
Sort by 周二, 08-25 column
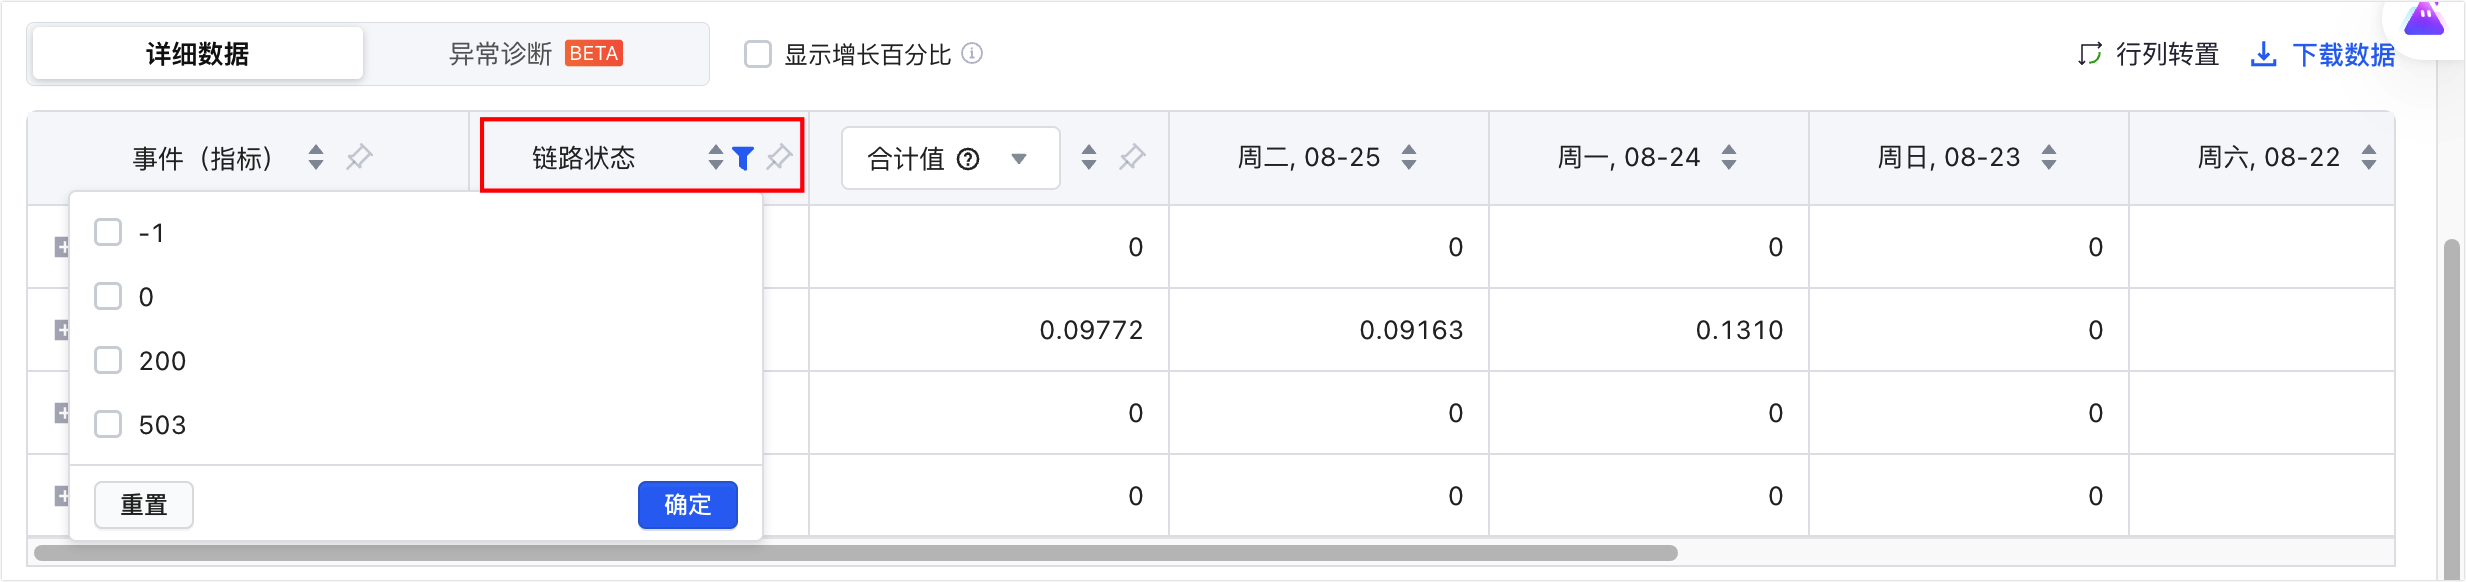(1409, 157)
